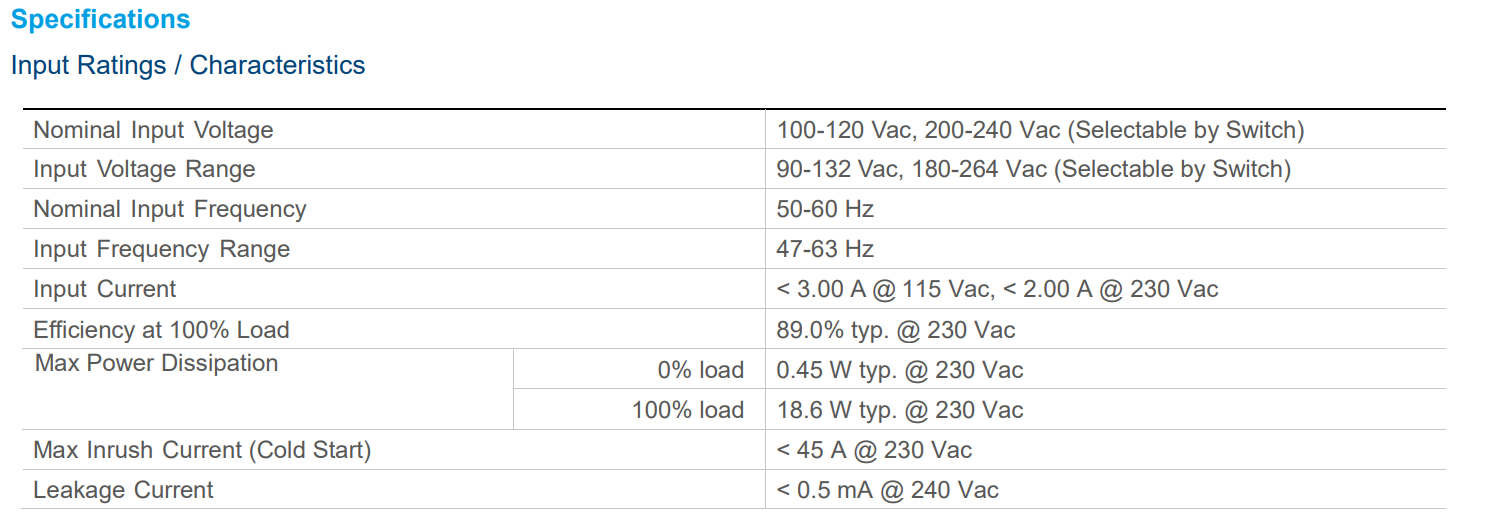The image size is (1489, 517).
Task: Click the Specifications heading
Action: tap(100, 20)
